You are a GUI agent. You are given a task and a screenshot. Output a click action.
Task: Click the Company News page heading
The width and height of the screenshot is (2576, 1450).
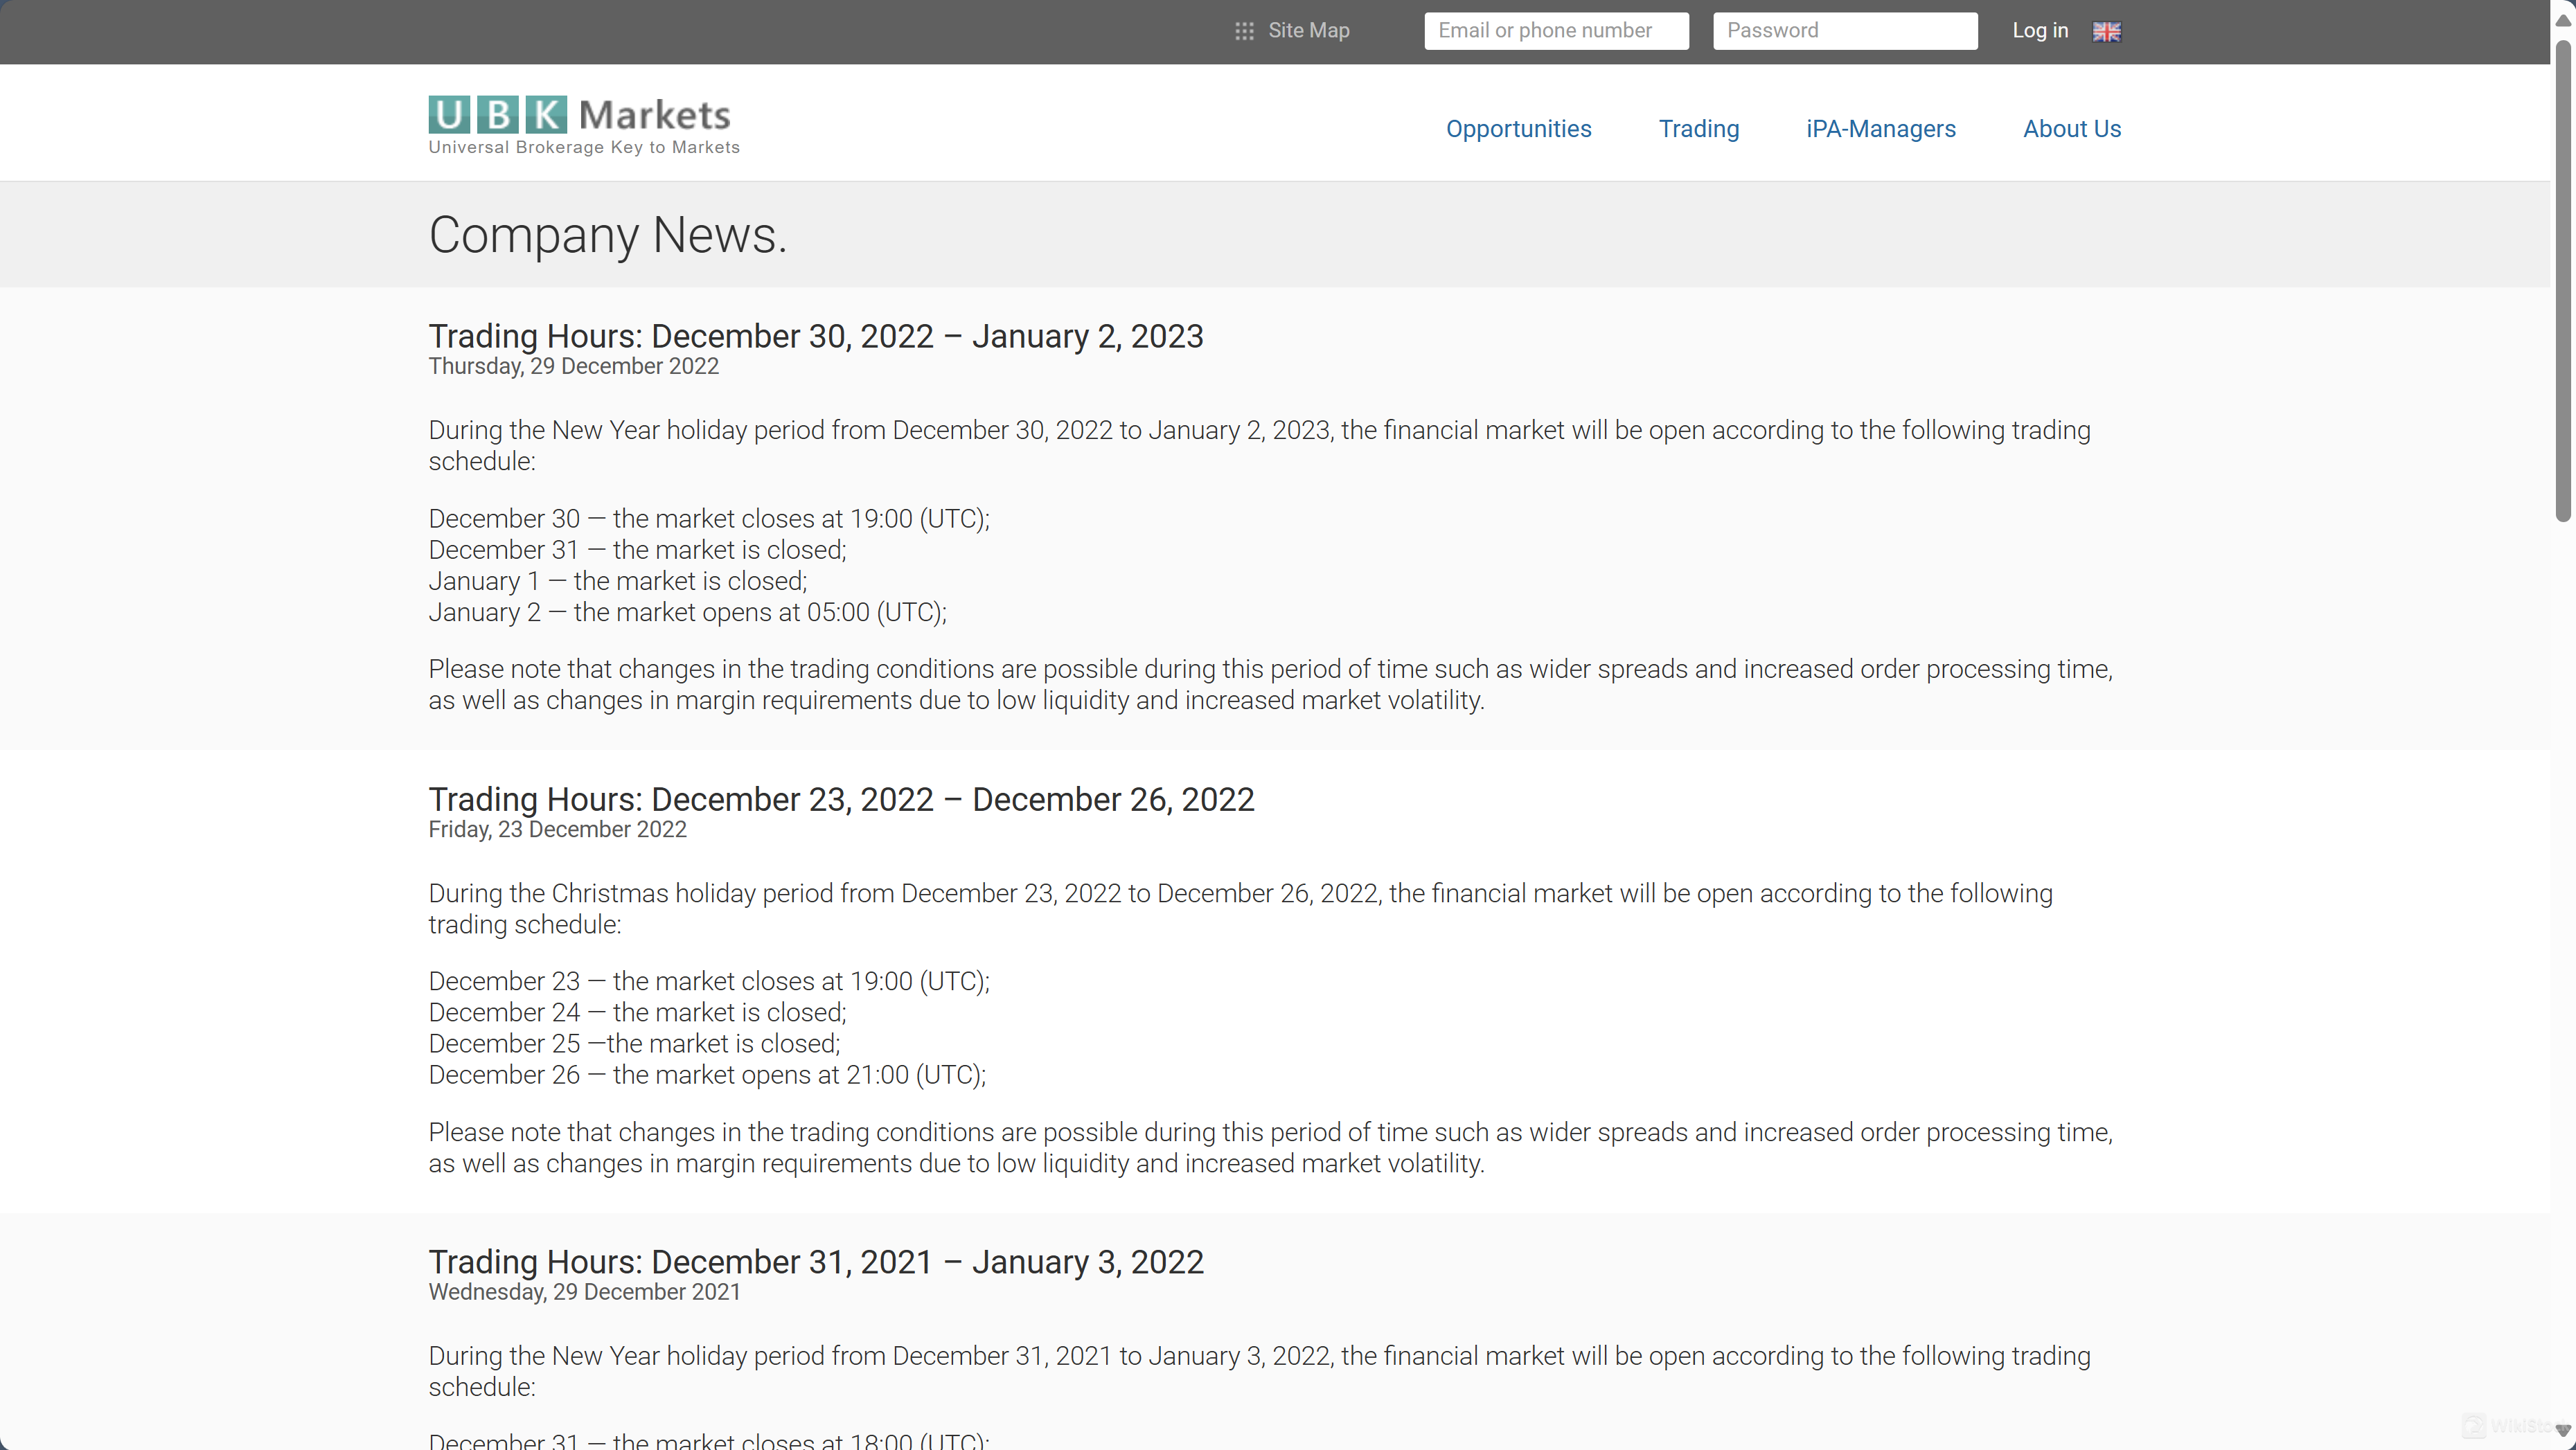(x=607, y=236)
